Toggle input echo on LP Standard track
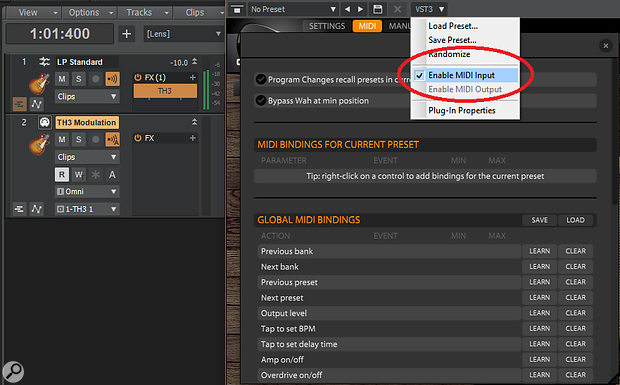620x385 pixels. pos(112,79)
